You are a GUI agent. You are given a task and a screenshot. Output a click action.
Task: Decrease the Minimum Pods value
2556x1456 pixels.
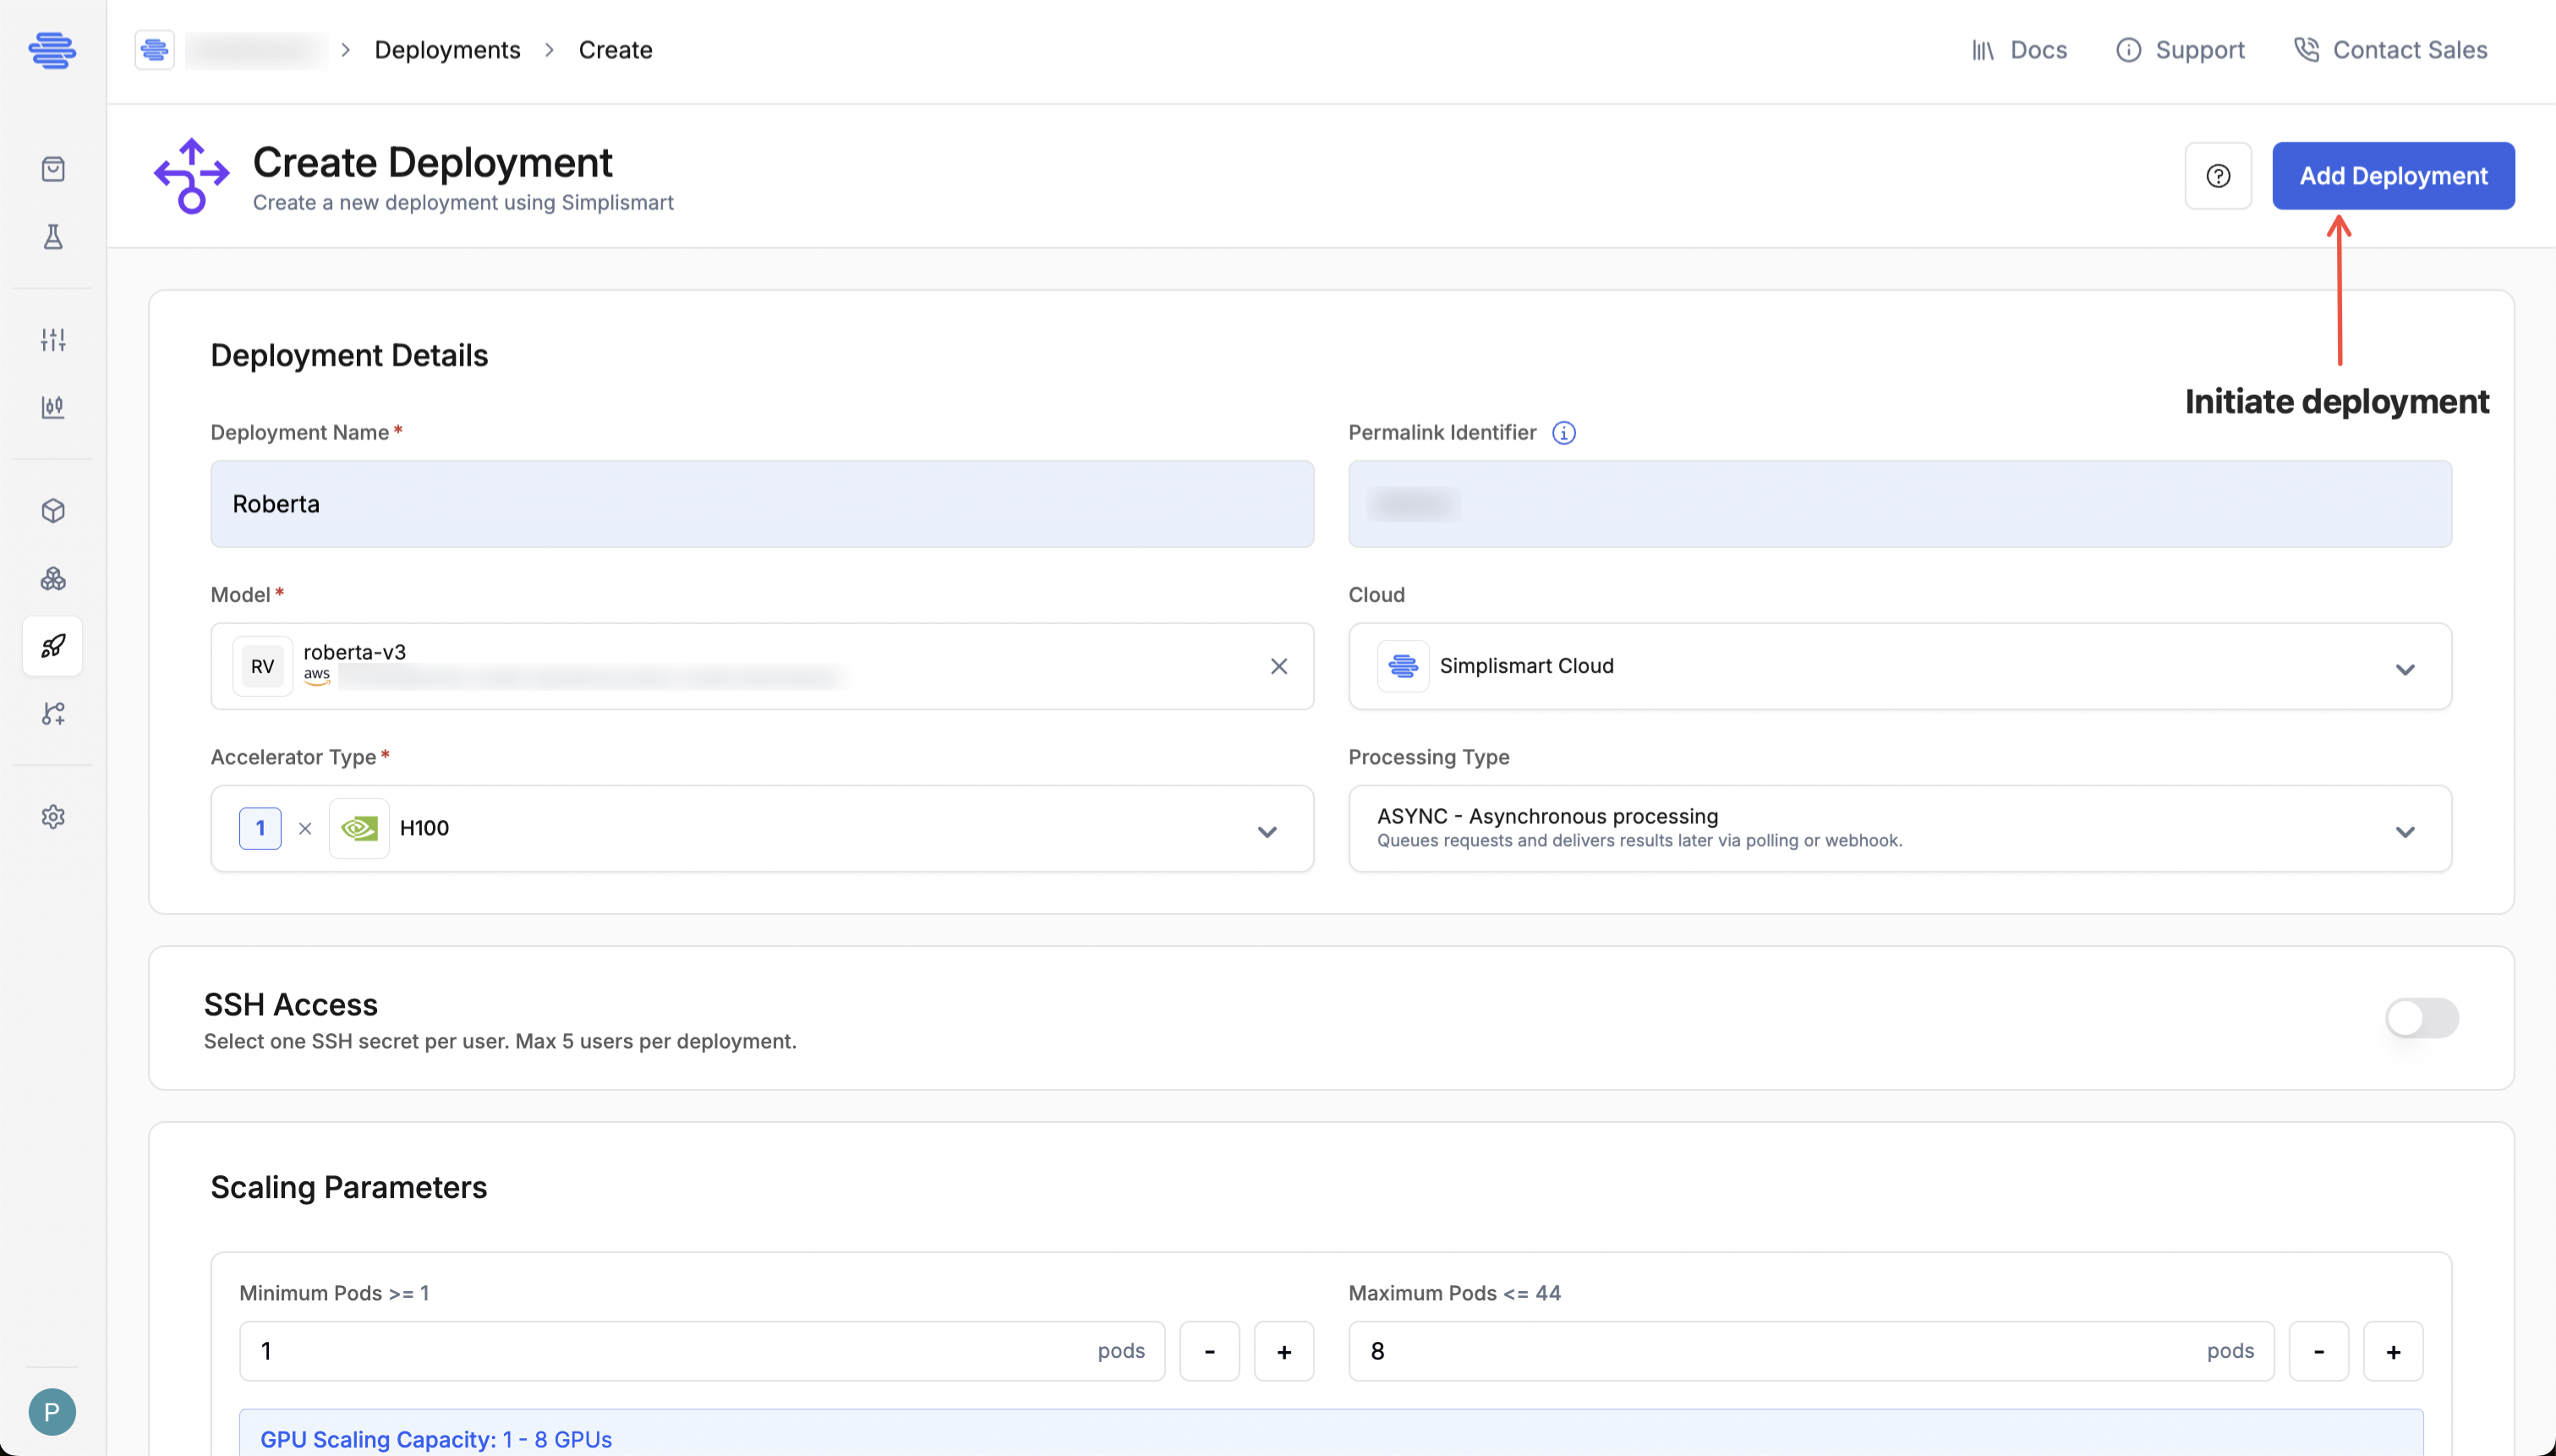[x=1209, y=1352]
